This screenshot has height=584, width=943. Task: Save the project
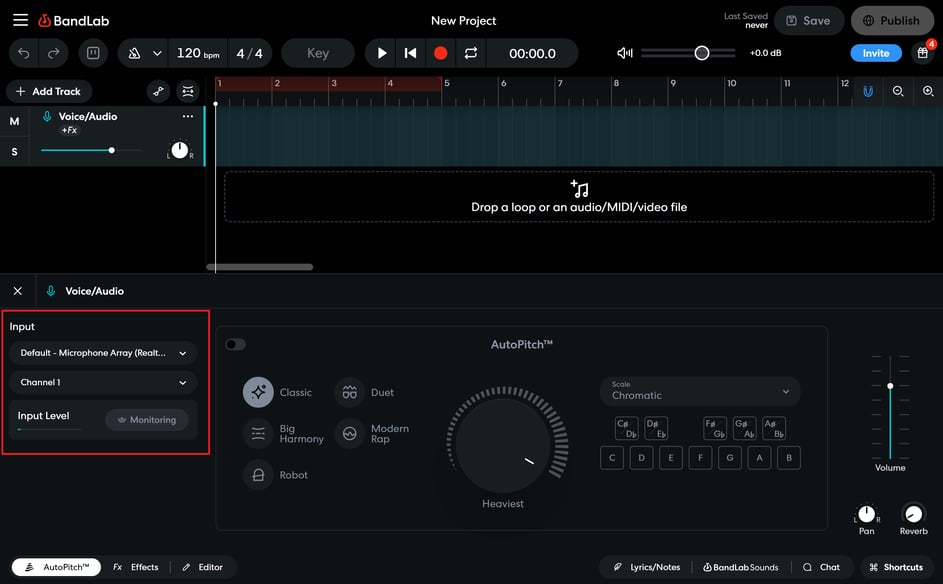[x=808, y=20]
